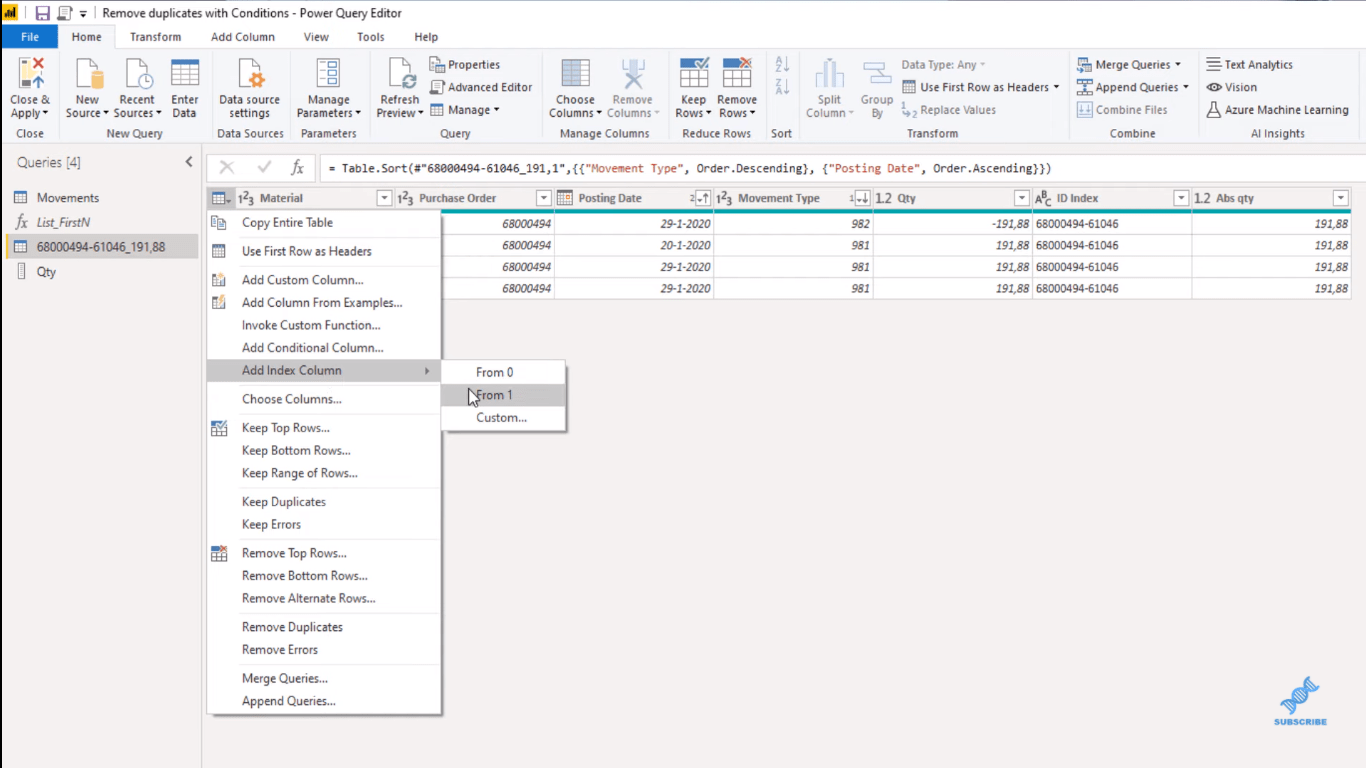
Task: Click the Enter Data icon
Action: (185, 75)
